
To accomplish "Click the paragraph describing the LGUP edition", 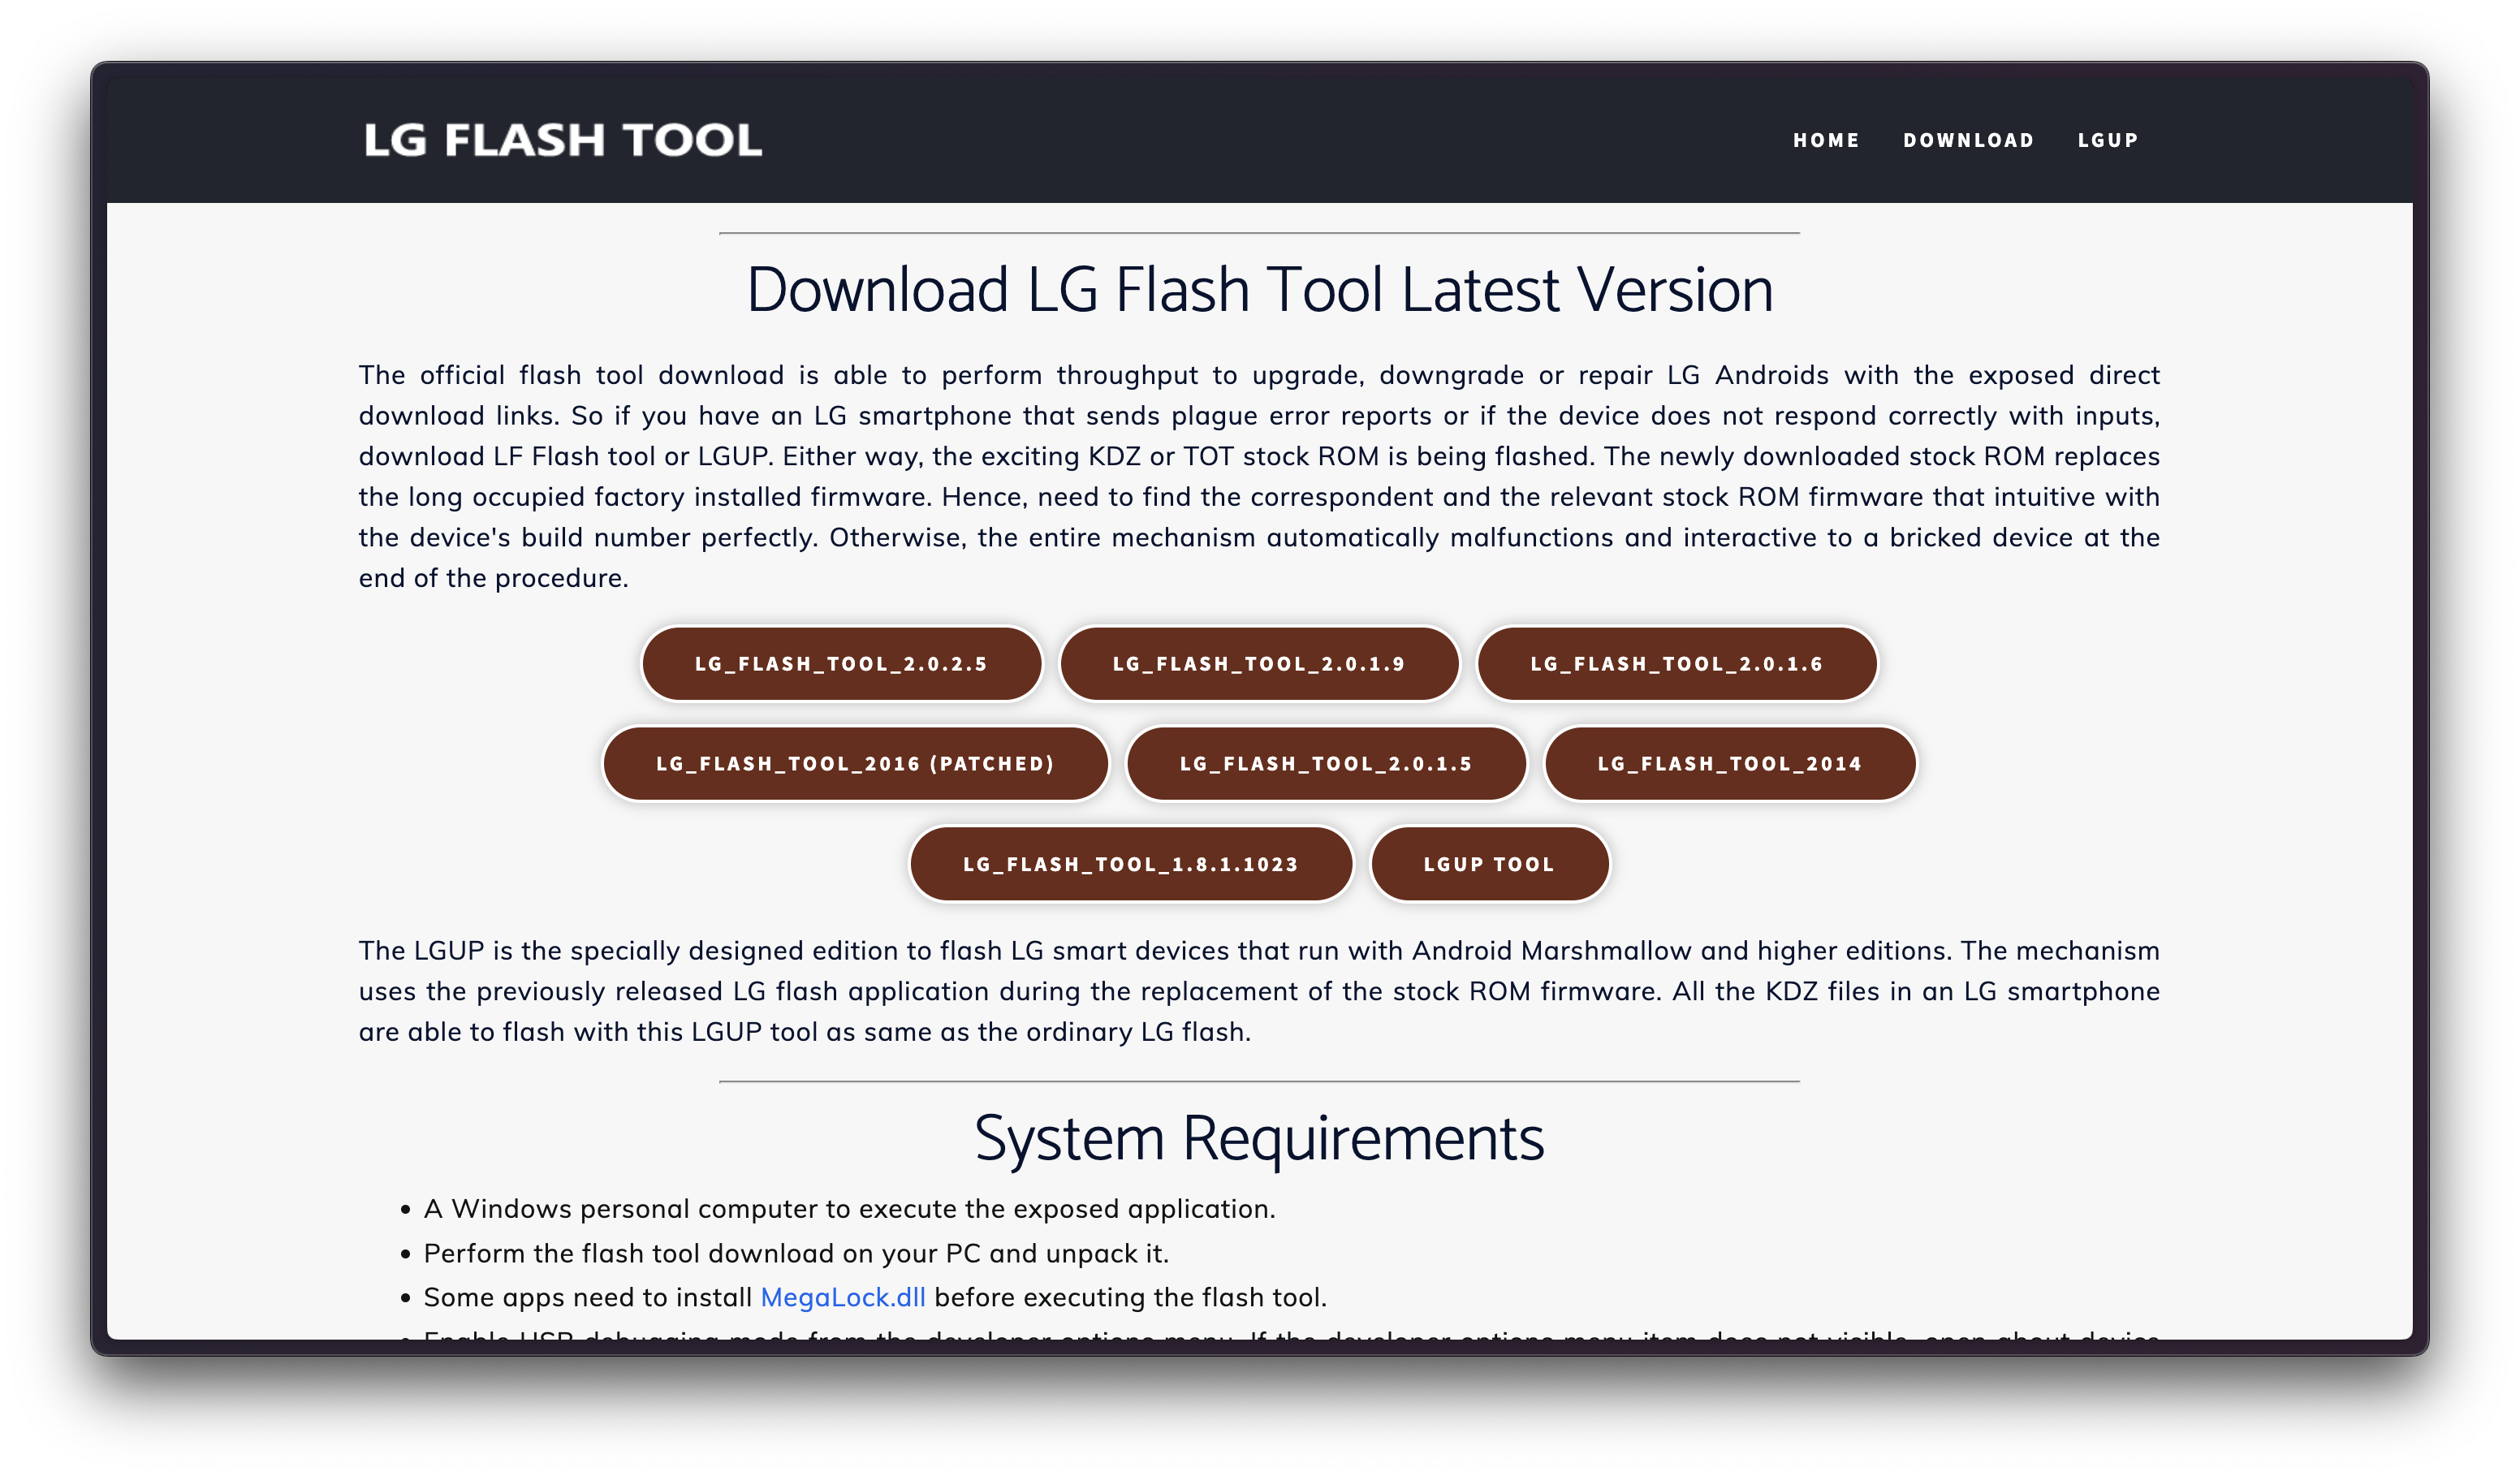I will pyautogui.click(x=1259, y=991).
